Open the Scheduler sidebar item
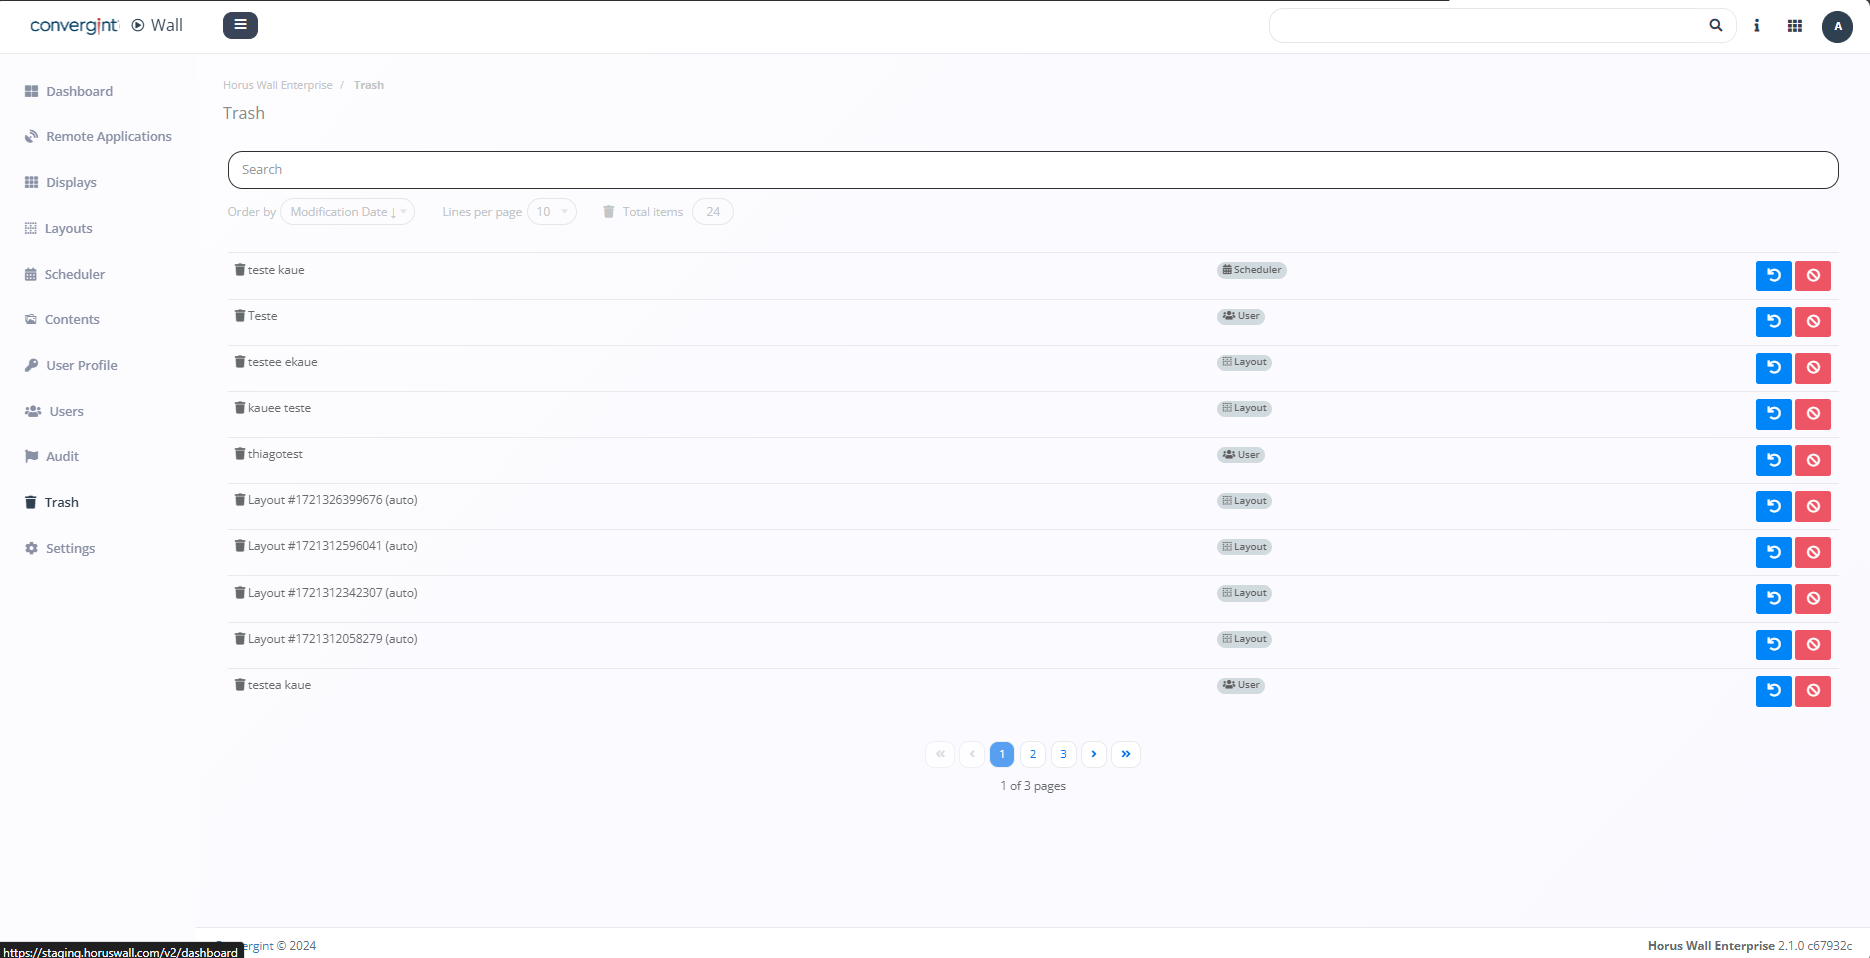 [x=74, y=274]
